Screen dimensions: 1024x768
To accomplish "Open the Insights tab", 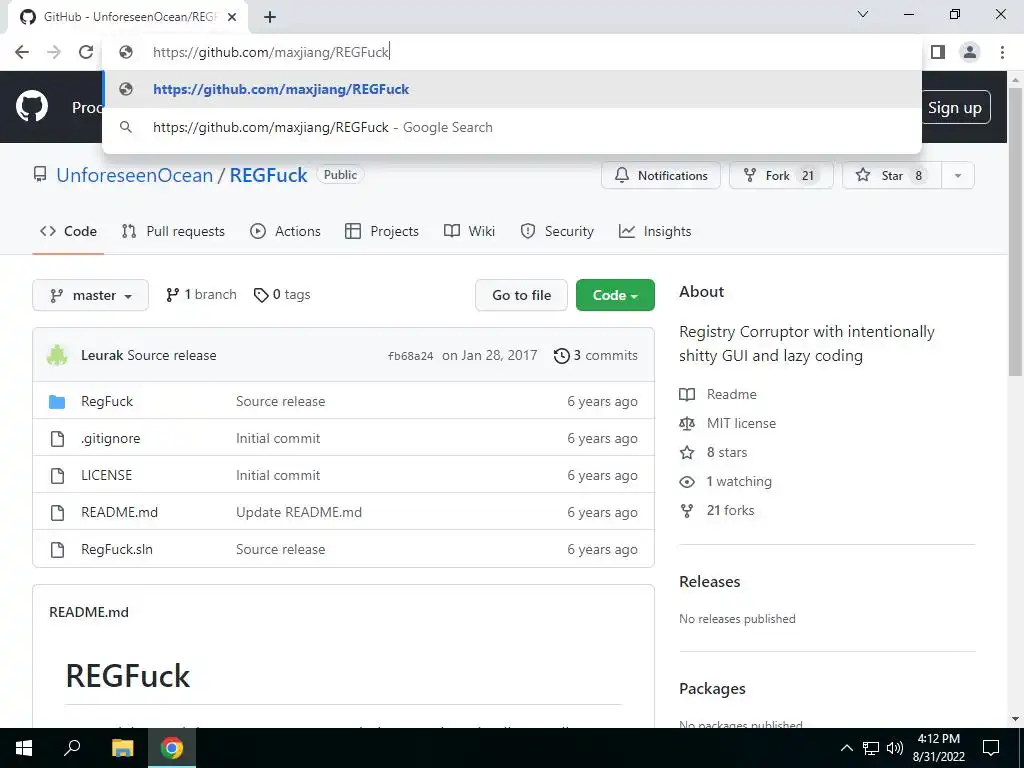I will [655, 231].
